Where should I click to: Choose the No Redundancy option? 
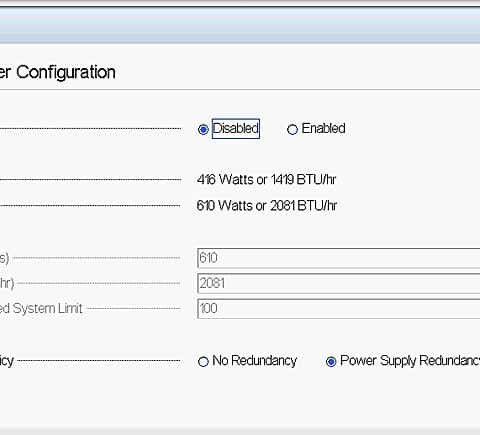click(x=203, y=362)
